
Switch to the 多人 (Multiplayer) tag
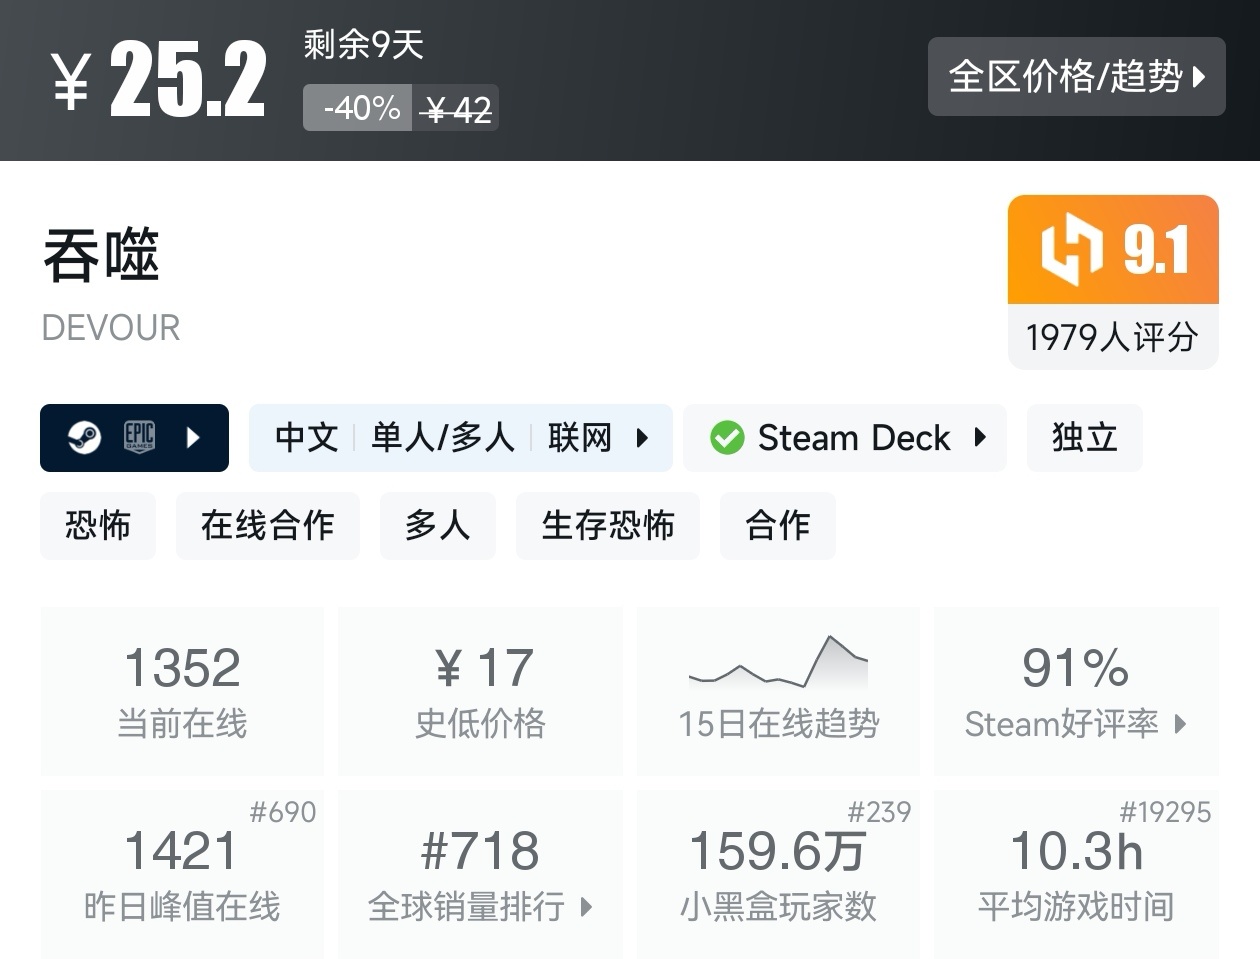pyautogui.click(x=437, y=525)
